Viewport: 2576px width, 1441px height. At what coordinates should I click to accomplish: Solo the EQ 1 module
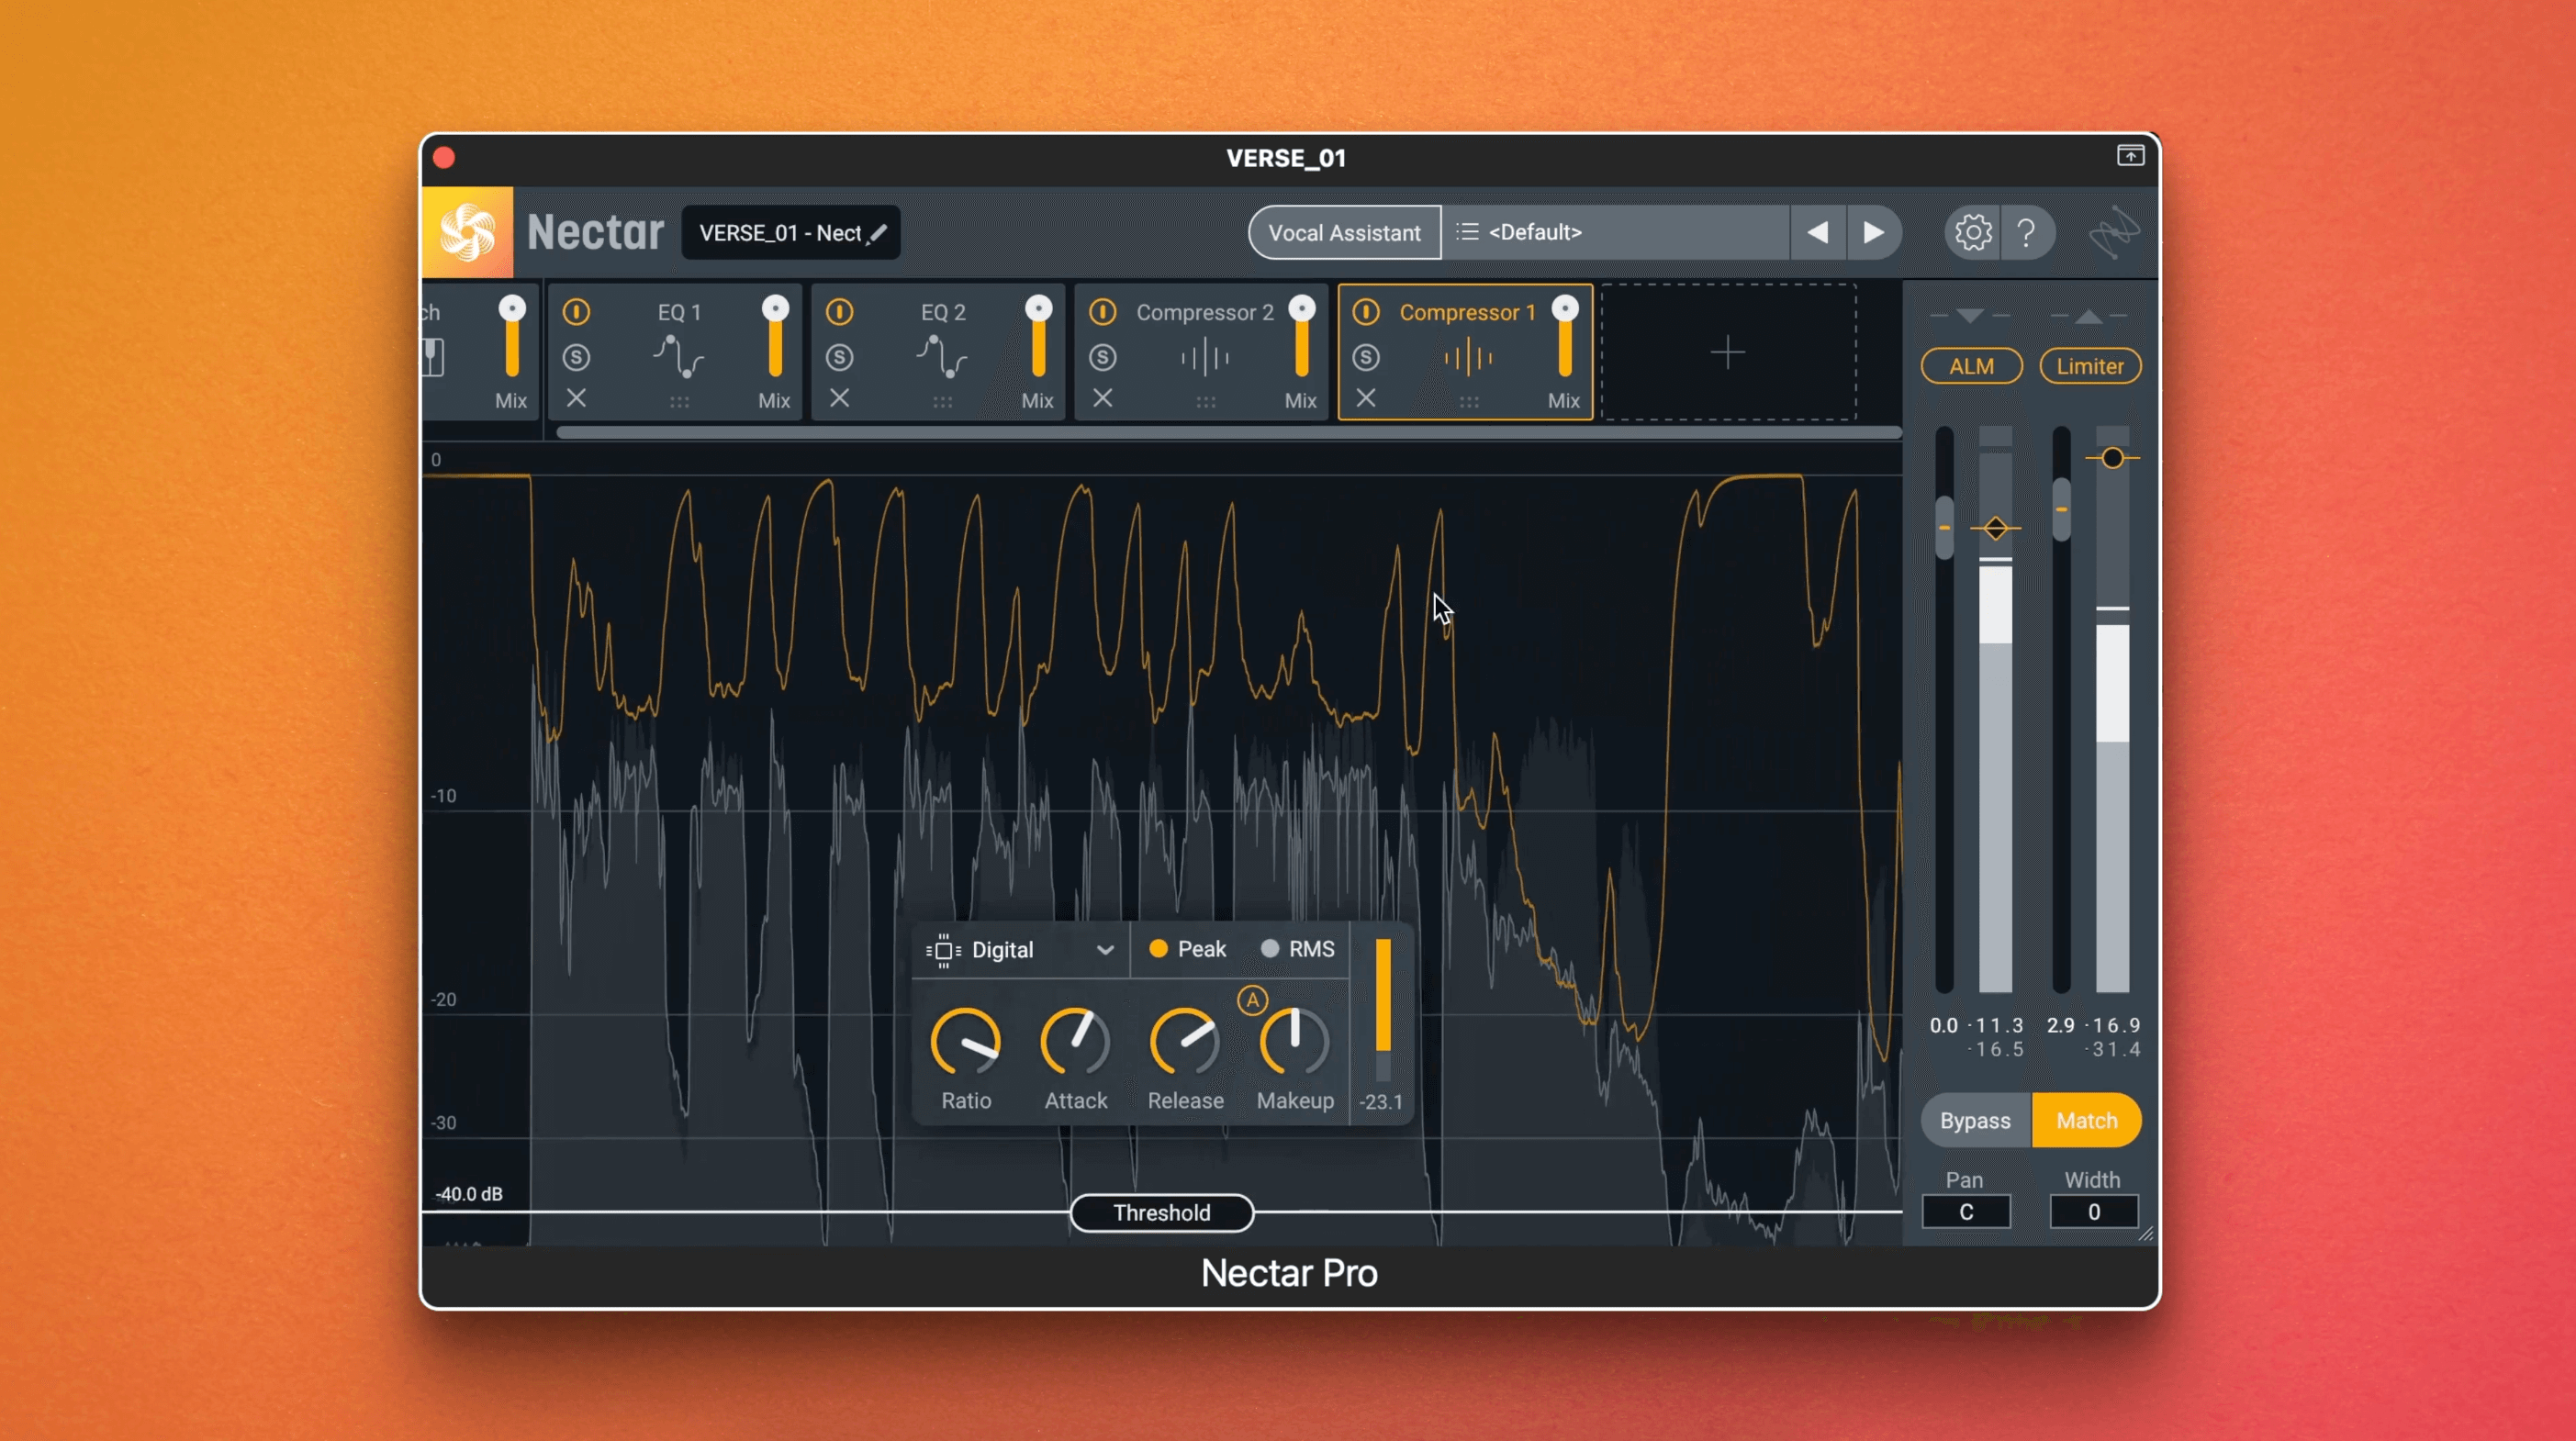(x=576, y=357)
